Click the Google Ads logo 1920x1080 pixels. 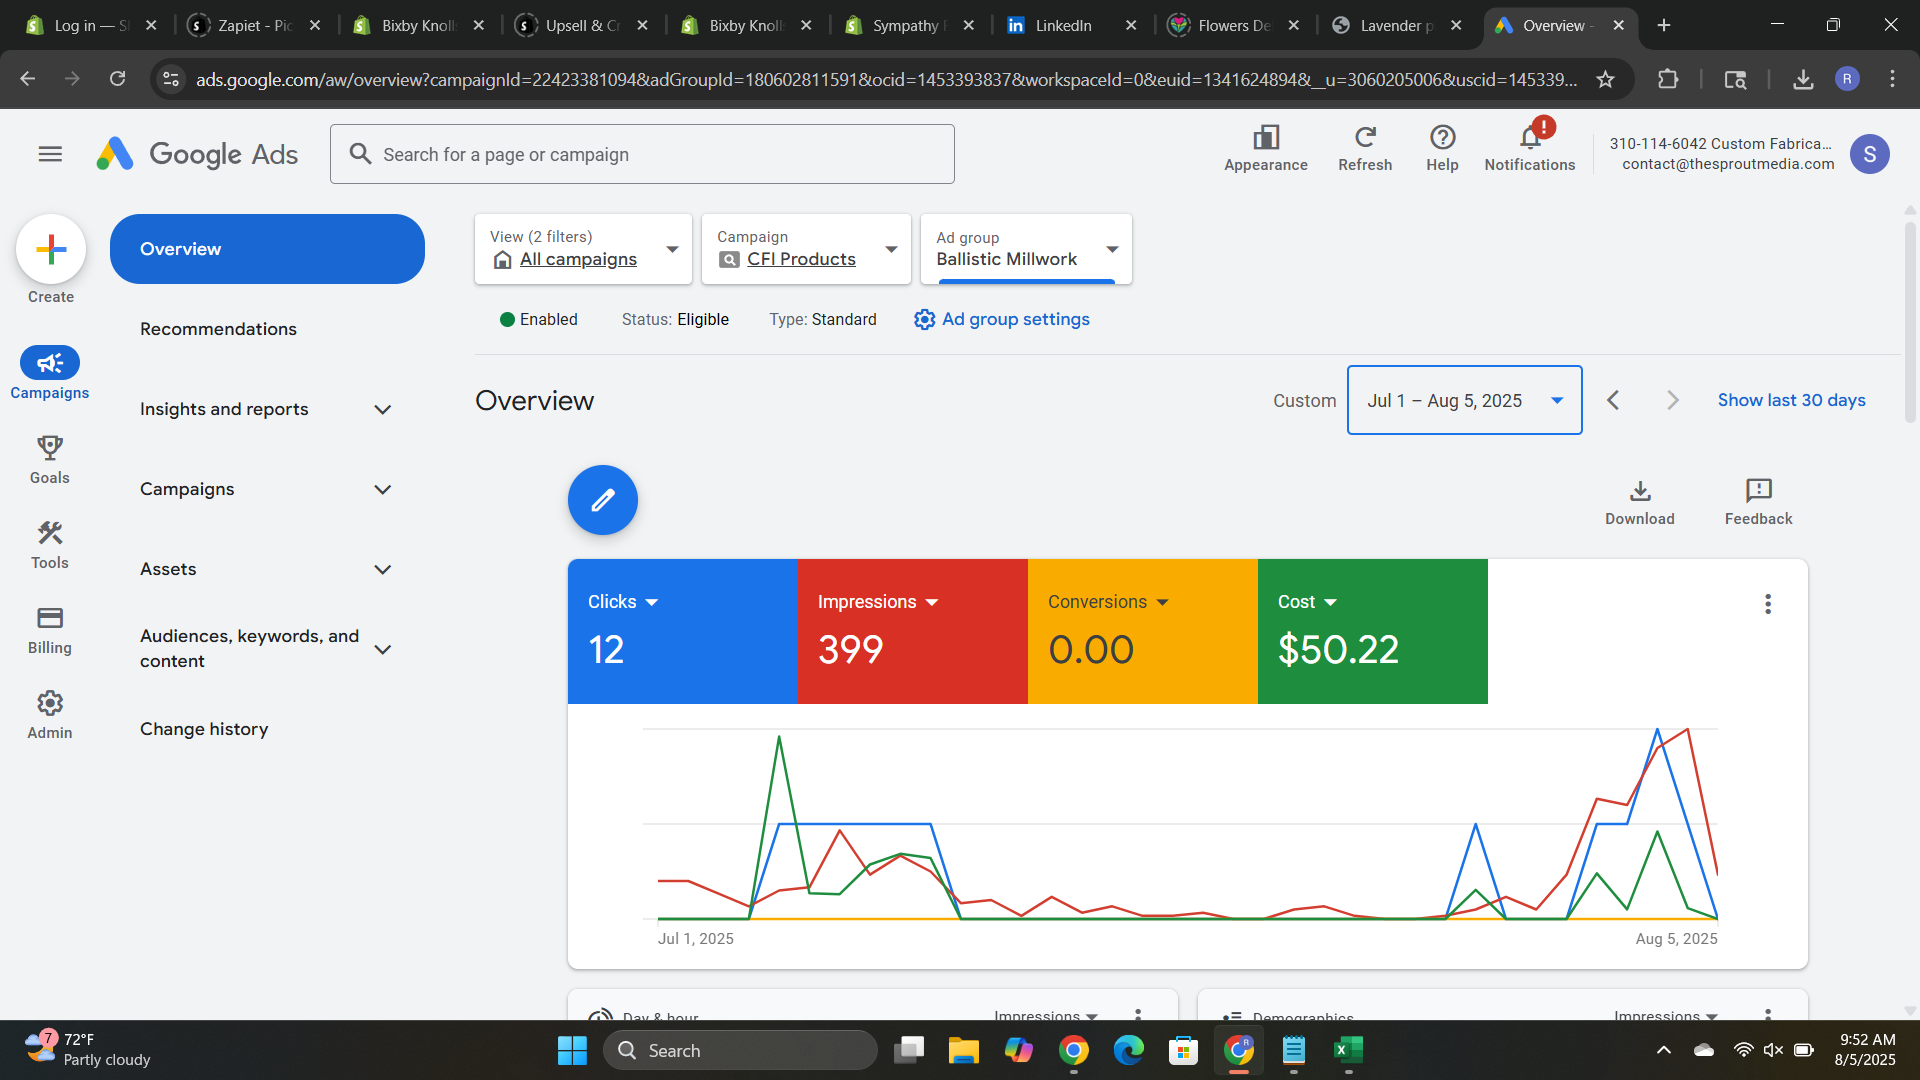click(x=197, y=154)
